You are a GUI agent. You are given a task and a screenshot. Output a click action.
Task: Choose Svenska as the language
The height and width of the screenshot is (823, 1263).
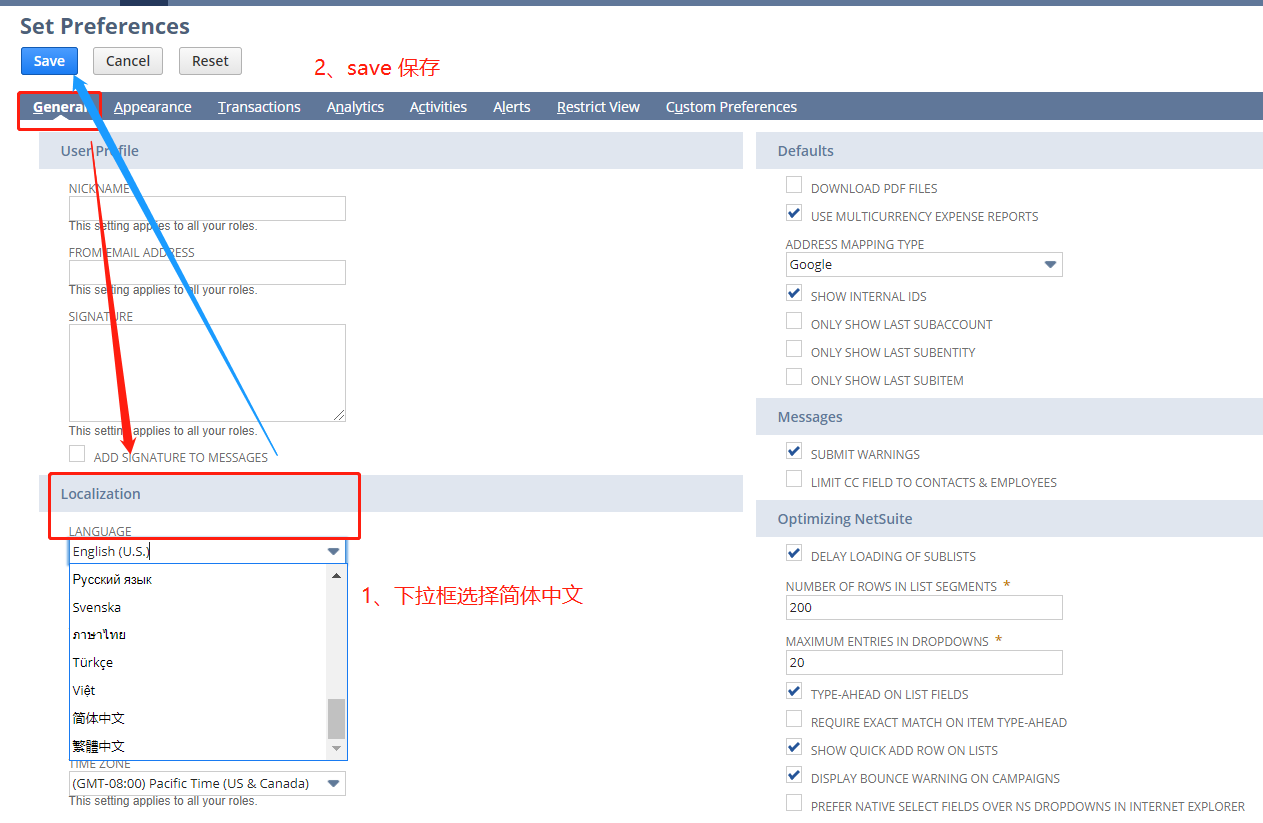pos(96,606)
